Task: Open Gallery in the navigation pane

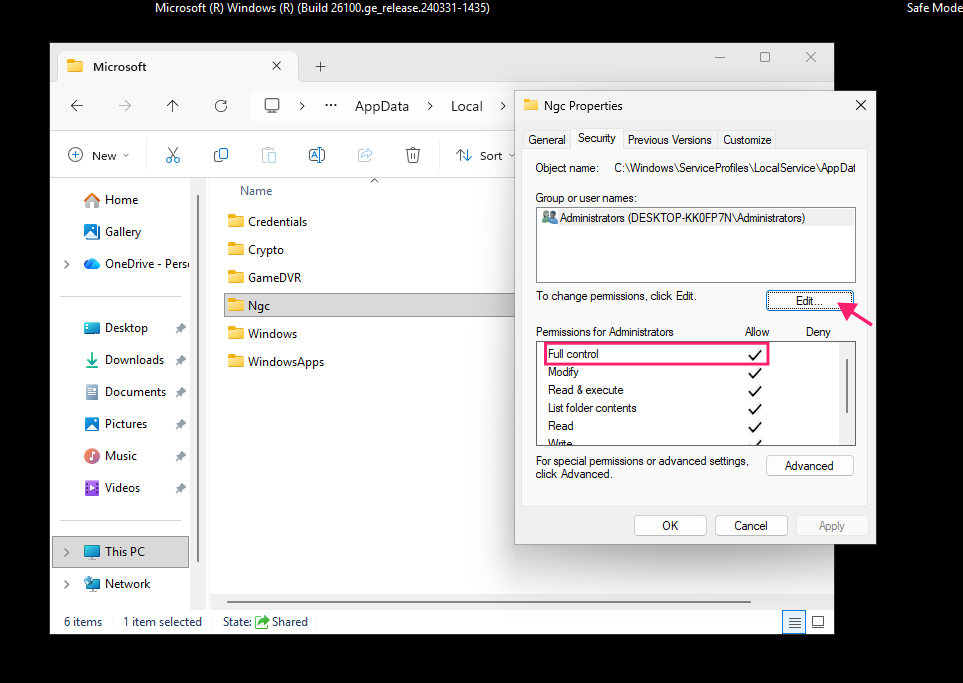Action: click(x=112, y=232)
